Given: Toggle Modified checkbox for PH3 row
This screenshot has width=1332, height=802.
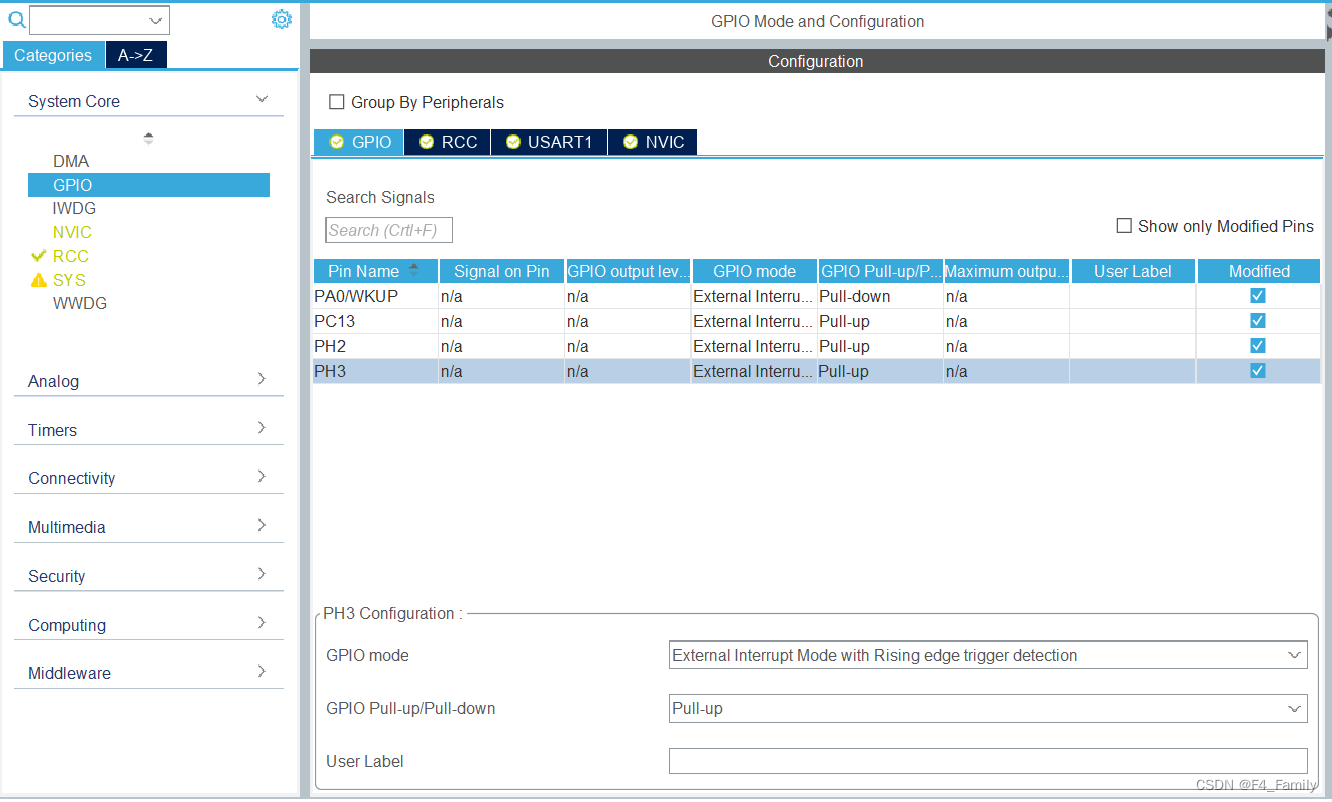Looking at the screenshot, I should (x=1258, y=371).
